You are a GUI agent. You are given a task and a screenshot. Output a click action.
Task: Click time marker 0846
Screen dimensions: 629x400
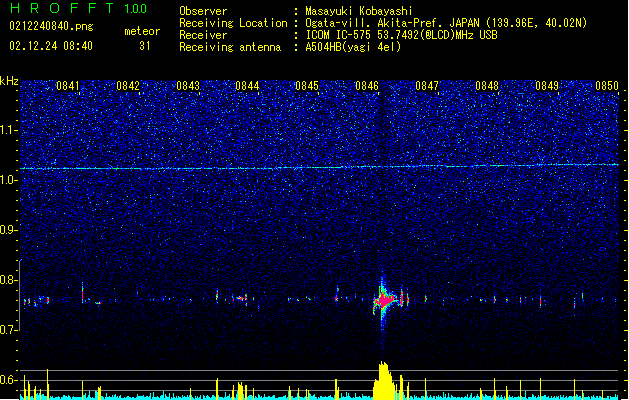click(367, 86)
